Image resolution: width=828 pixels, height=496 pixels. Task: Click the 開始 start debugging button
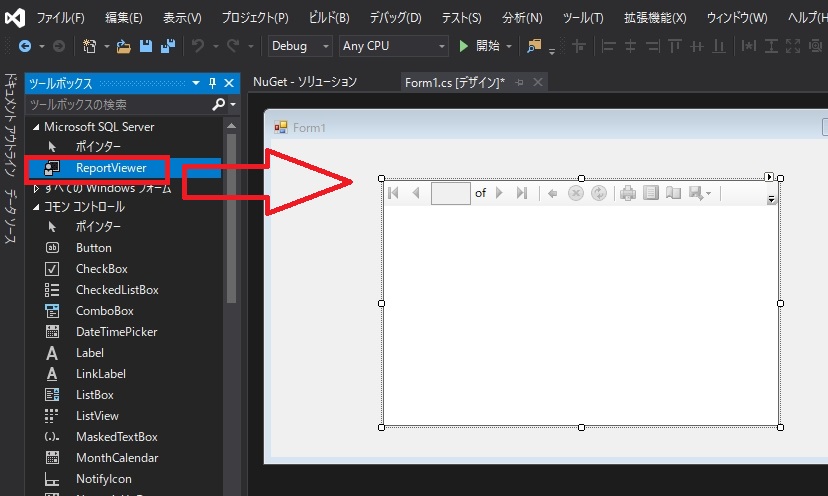coord(479,46)
